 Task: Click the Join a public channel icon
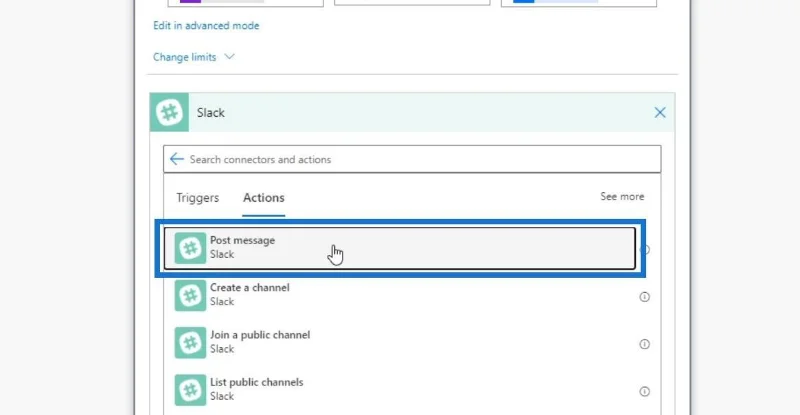click(190, 343)
